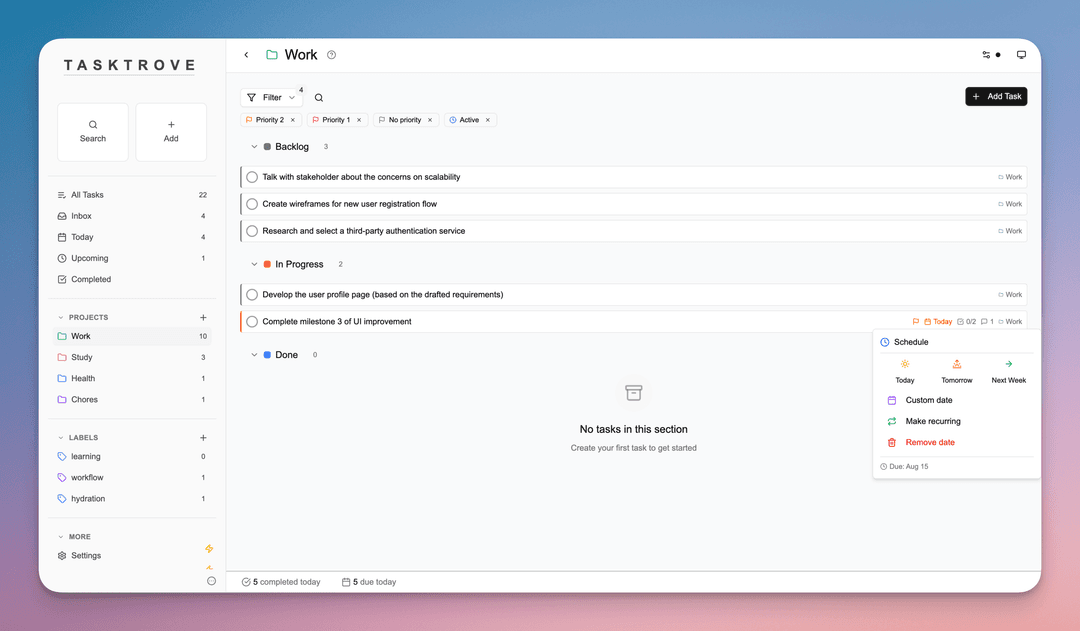Collapse the MORE sidebar group
This screenshot has width=1080, height=631.
coord(61,537)
